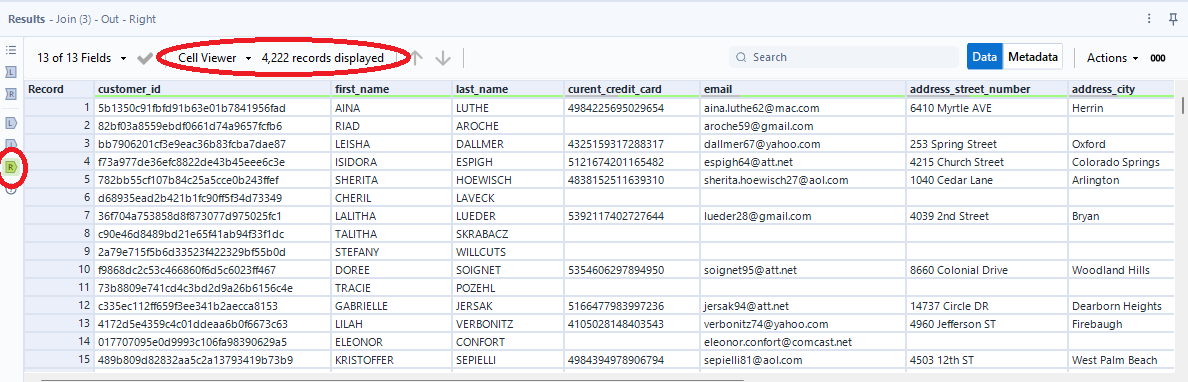Click city cell Woodland Hills
This screenshot has height=382, width=1188.
(x=1121, y=270)
